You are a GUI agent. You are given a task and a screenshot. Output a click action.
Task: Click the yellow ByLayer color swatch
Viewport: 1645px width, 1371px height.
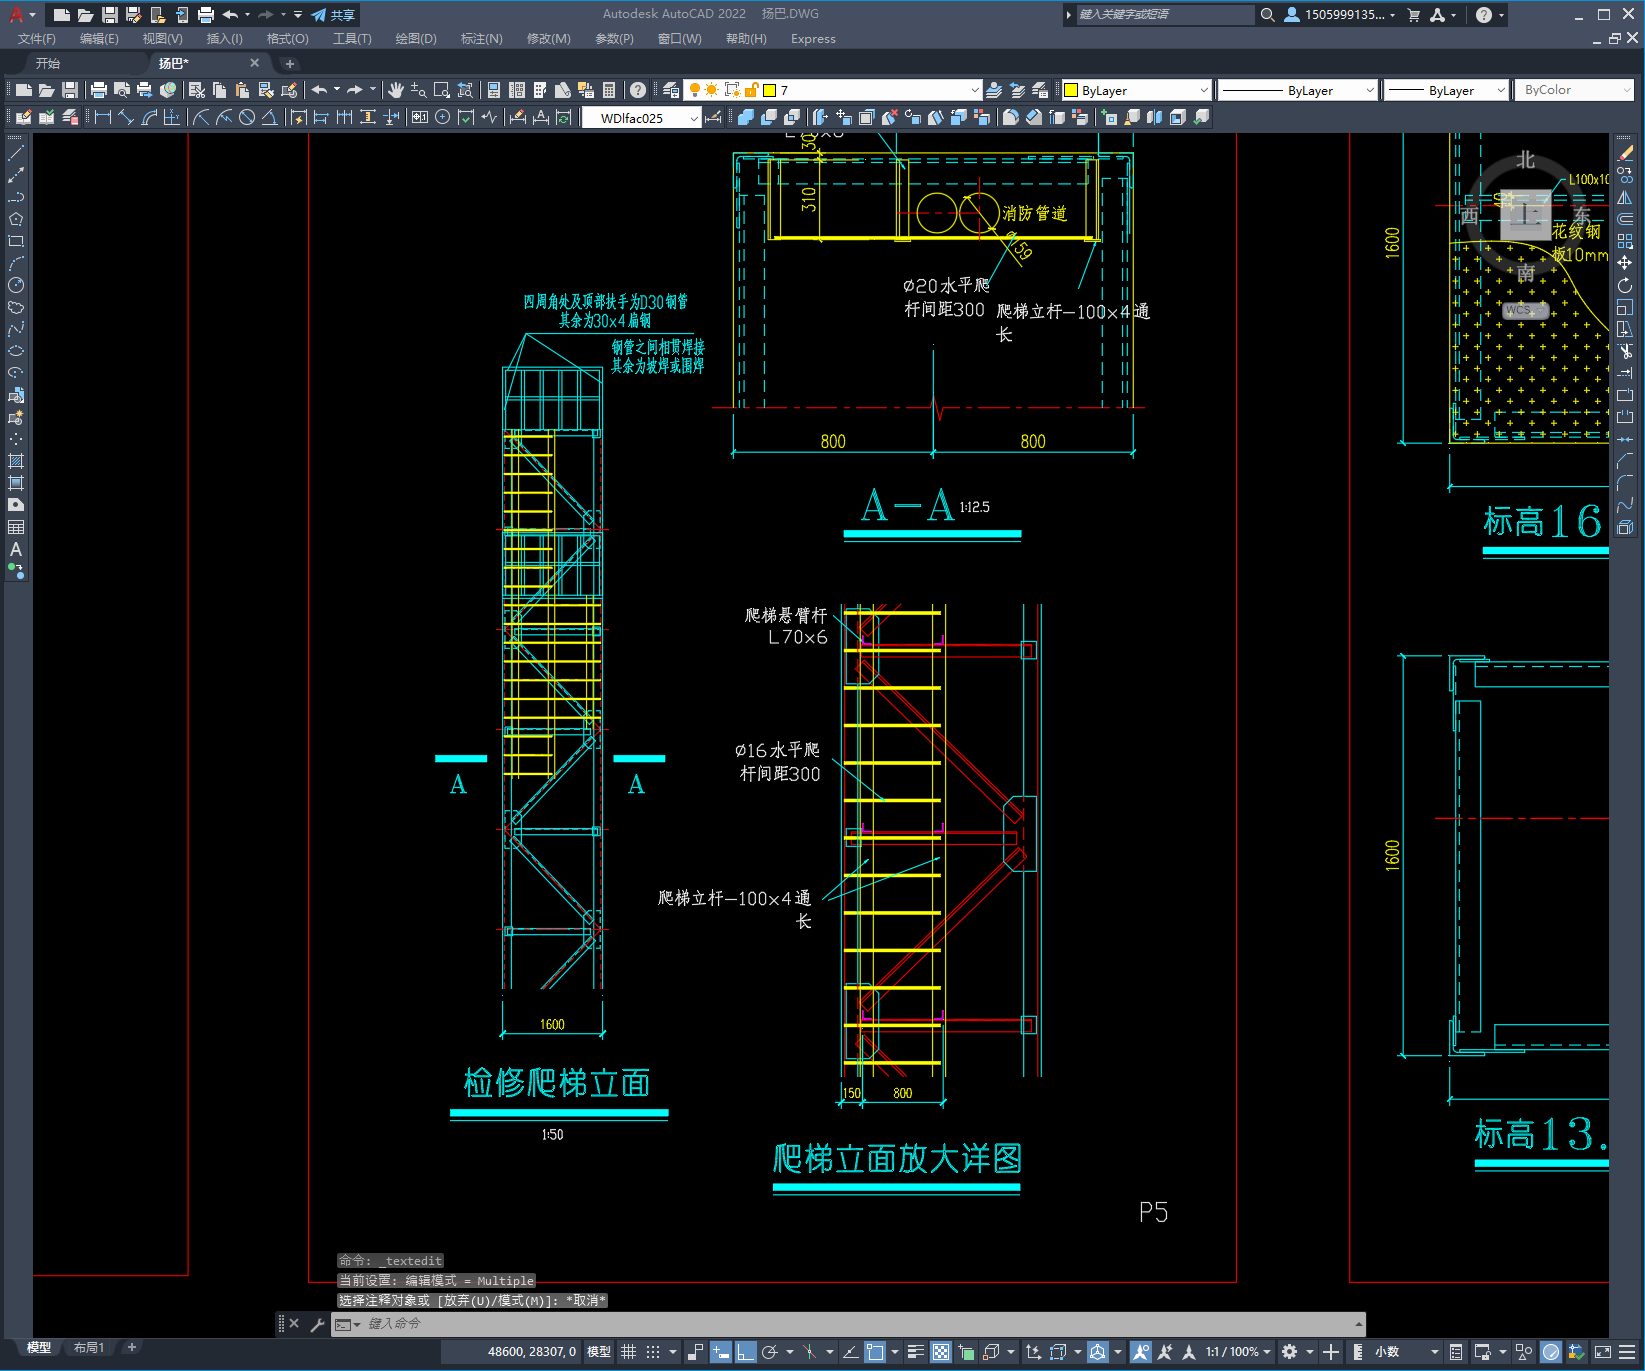[1071, 90]
